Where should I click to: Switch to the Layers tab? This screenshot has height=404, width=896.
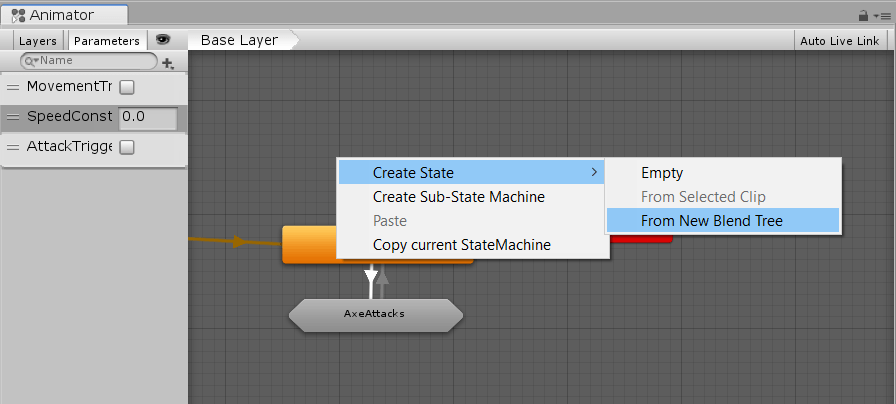[38, 41]
